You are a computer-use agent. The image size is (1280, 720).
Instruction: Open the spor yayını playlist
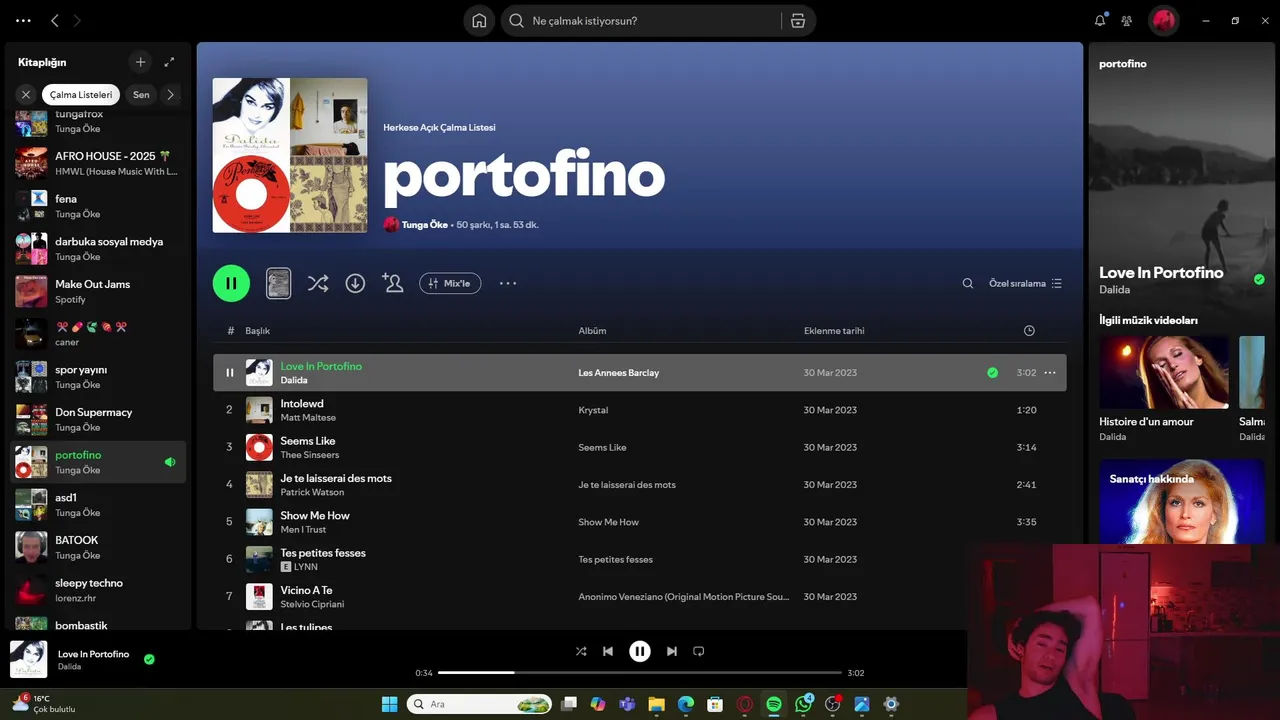pos(98,377)
